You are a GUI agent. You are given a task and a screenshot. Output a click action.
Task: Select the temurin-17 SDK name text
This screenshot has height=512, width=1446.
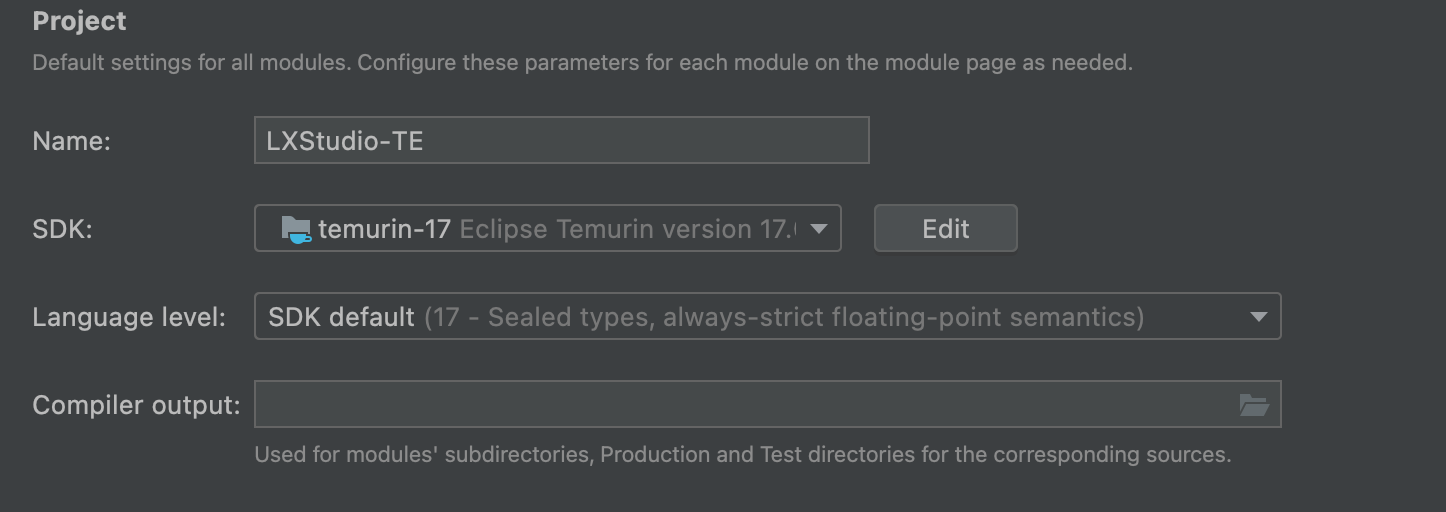pyautogui.click(x=384, y=229)
